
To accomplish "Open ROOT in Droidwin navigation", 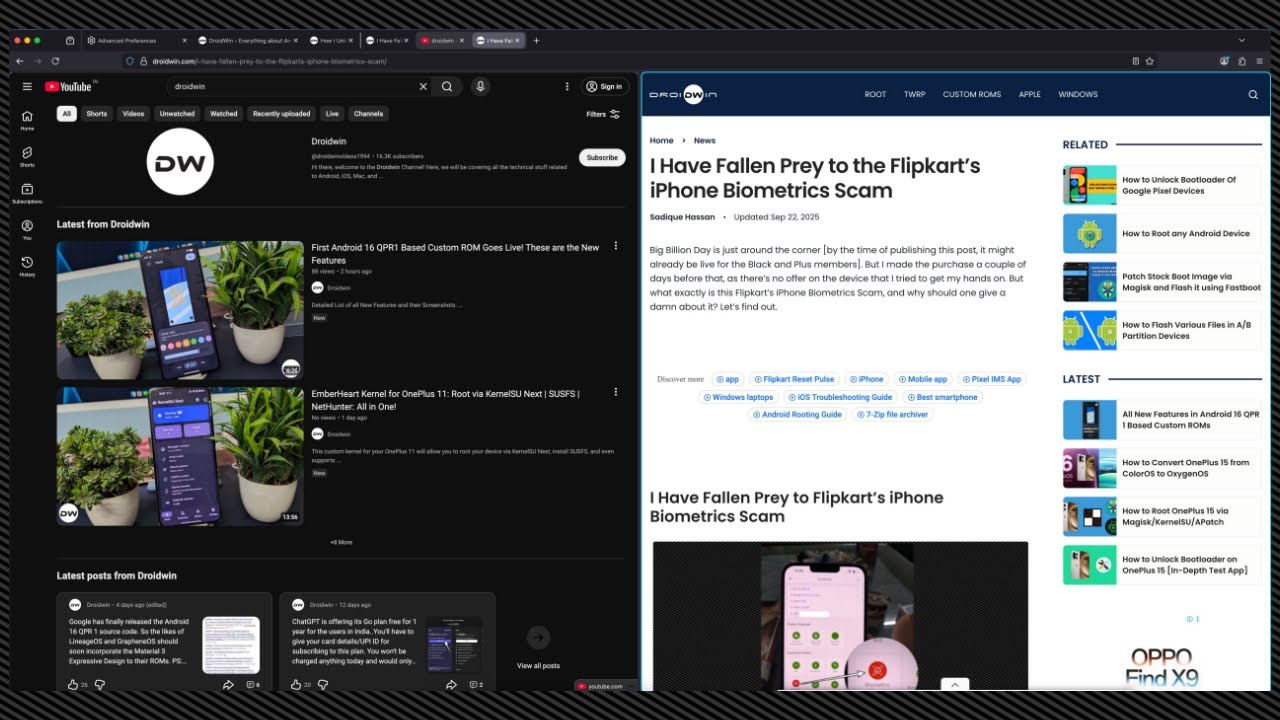I will 875,95.
